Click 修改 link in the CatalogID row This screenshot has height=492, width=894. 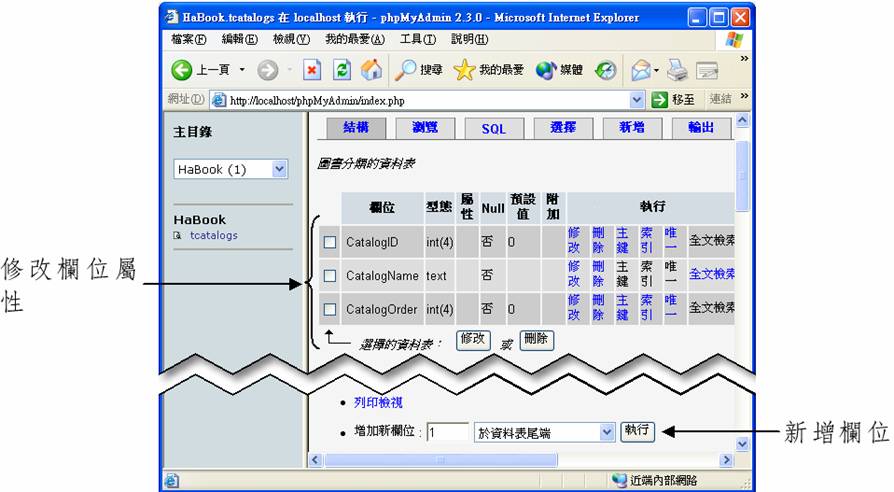(x=574, y=240)
